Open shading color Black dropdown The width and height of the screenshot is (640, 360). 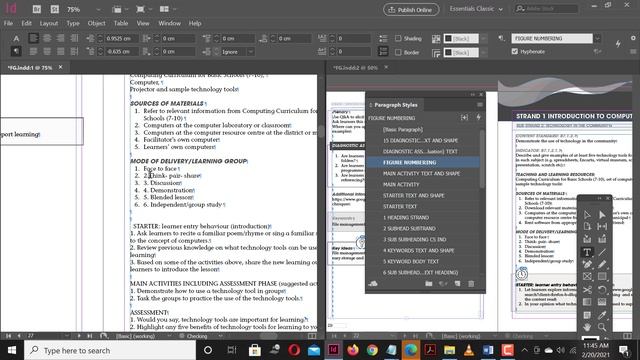484,38
